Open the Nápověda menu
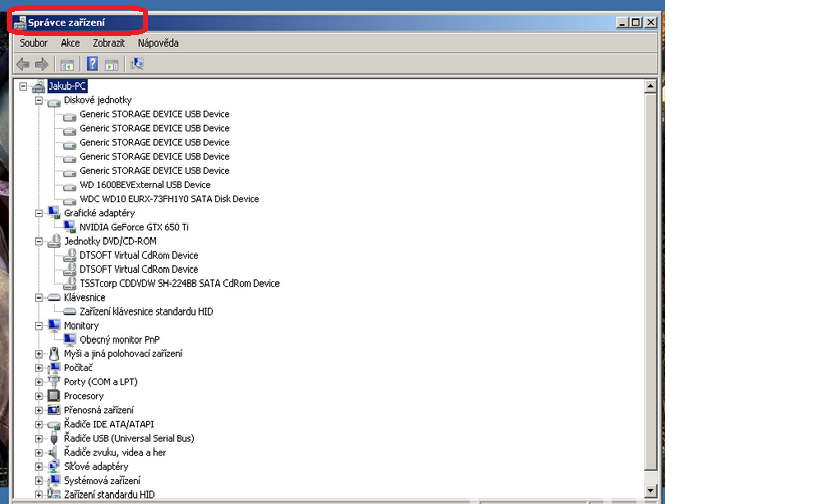The image size is (819, 504). (158, 43)
